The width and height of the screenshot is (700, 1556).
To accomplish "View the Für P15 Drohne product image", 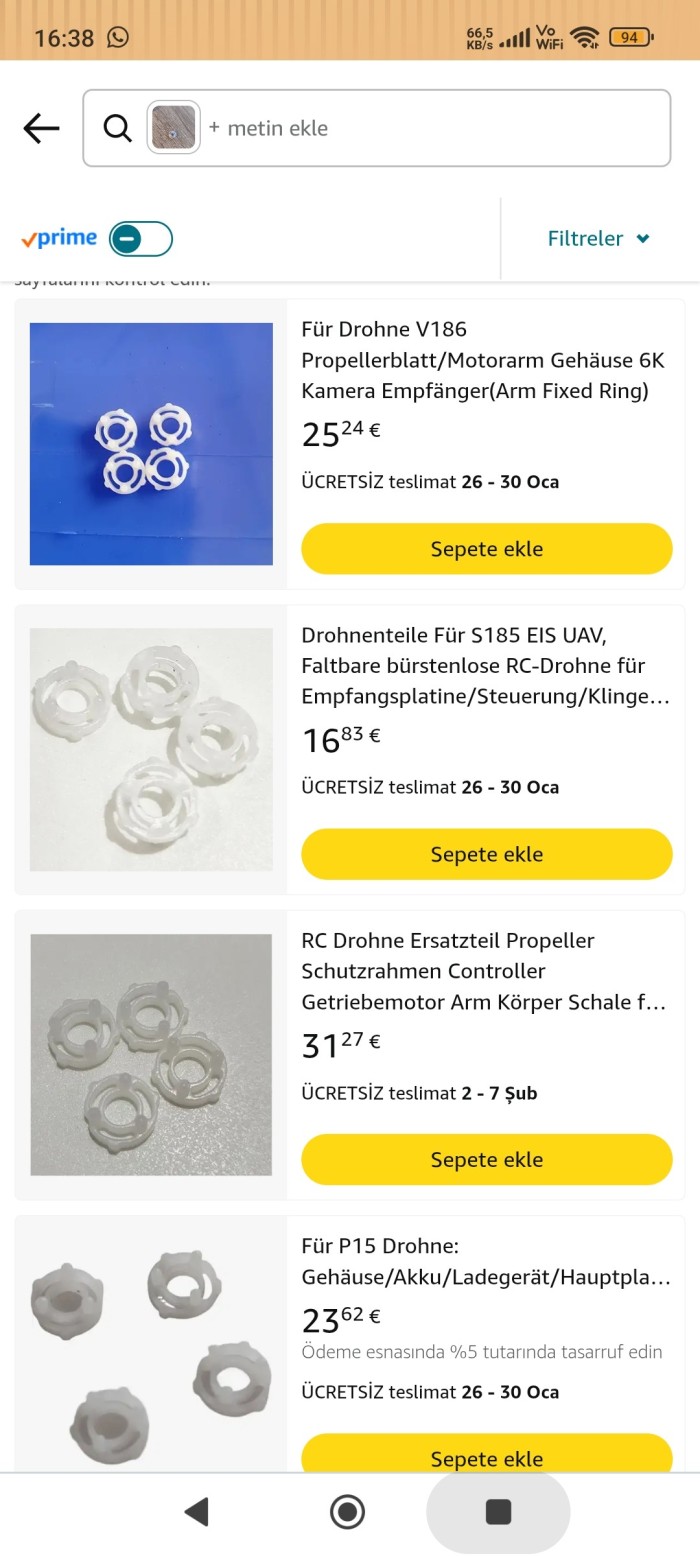I will coord(151,1350).
